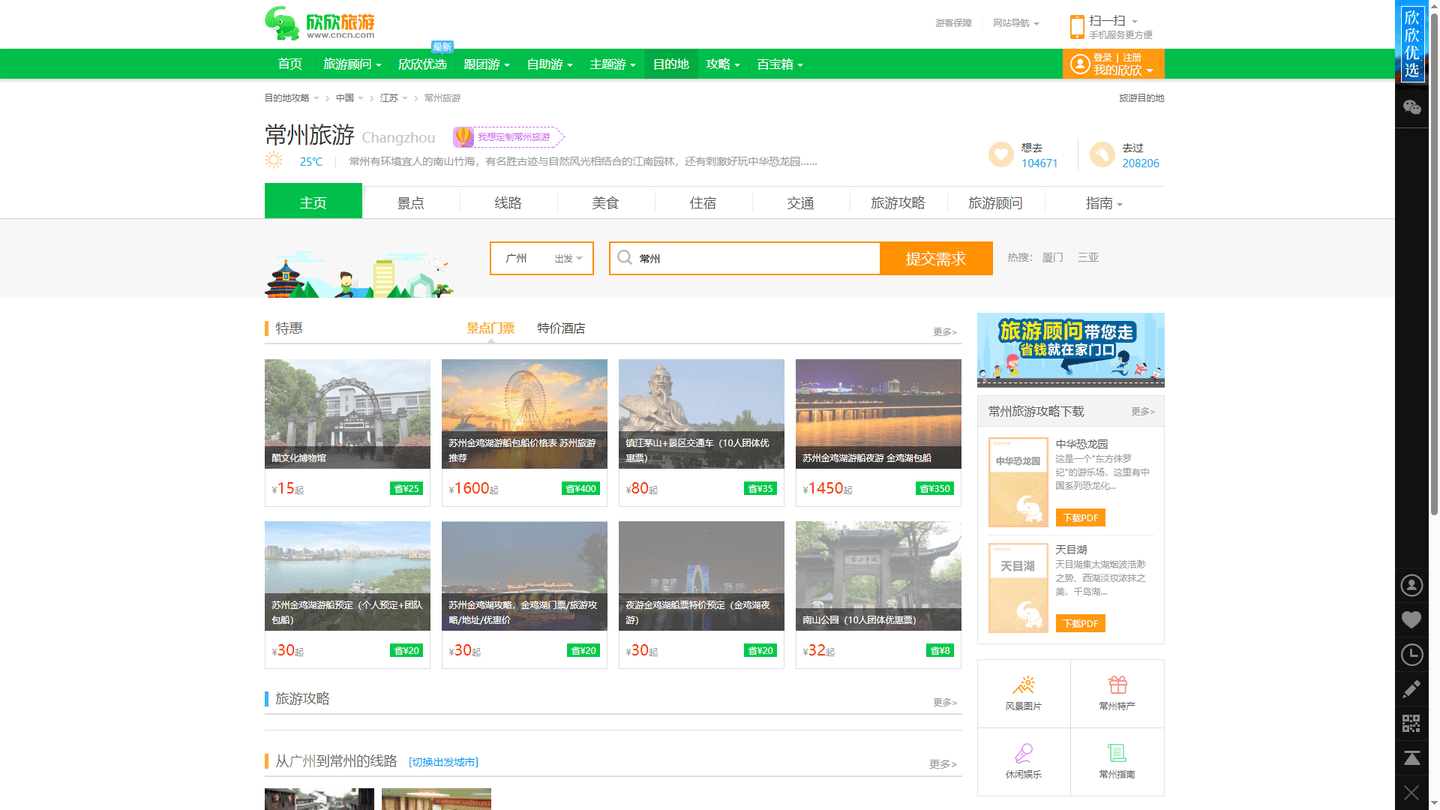Click the 旅游顾问带您走 banner ad

1070,350
